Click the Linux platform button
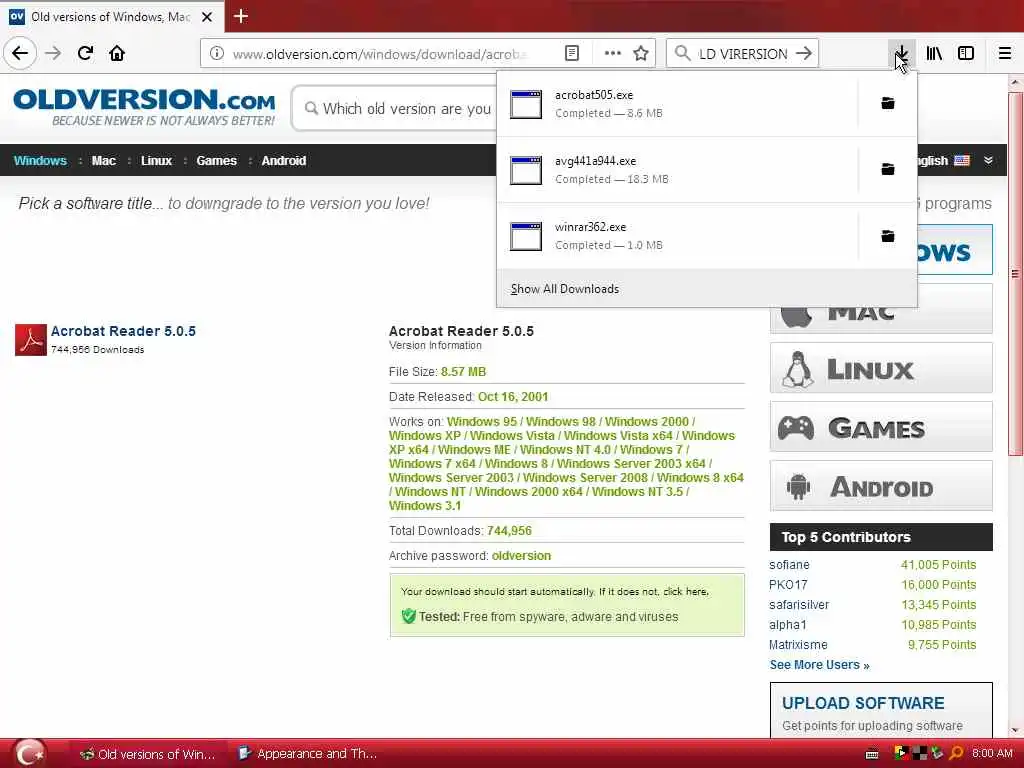The width and height of the screenshot is (1024, 768). pos(881,368)
